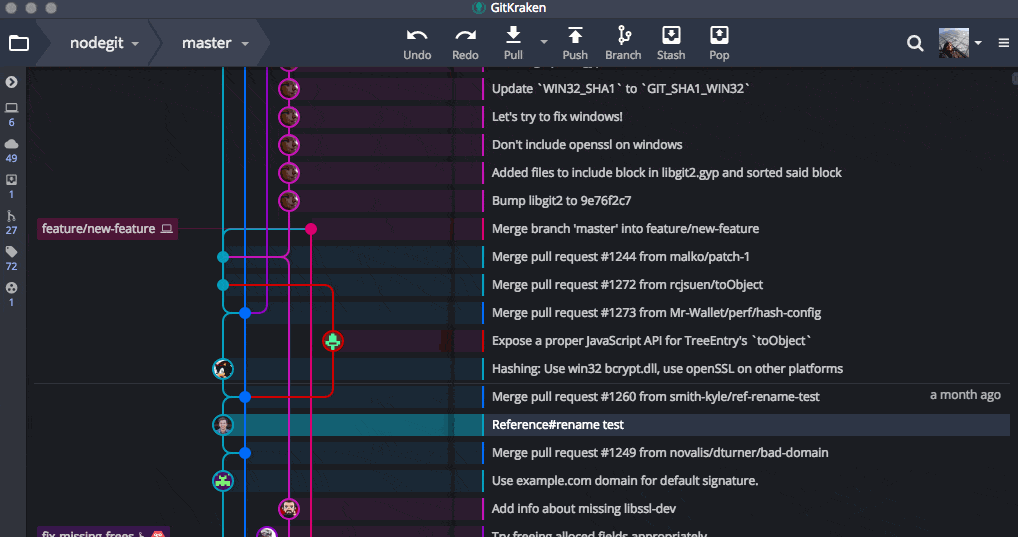Select commit "Expose a proper JavaScript API"
This screenshot has width=1018, height=537.
(x=651, y=341)
